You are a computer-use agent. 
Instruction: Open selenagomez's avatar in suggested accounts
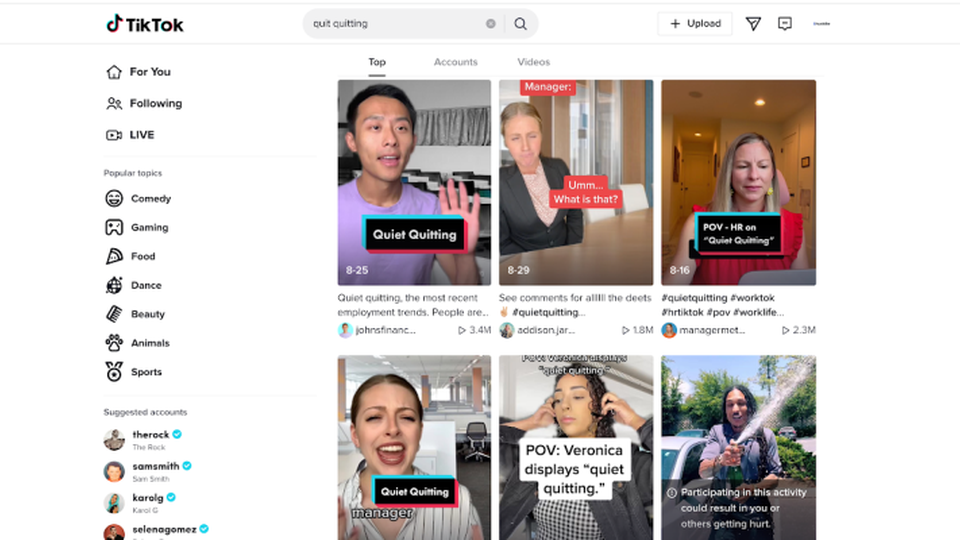(x=114, y=533)
